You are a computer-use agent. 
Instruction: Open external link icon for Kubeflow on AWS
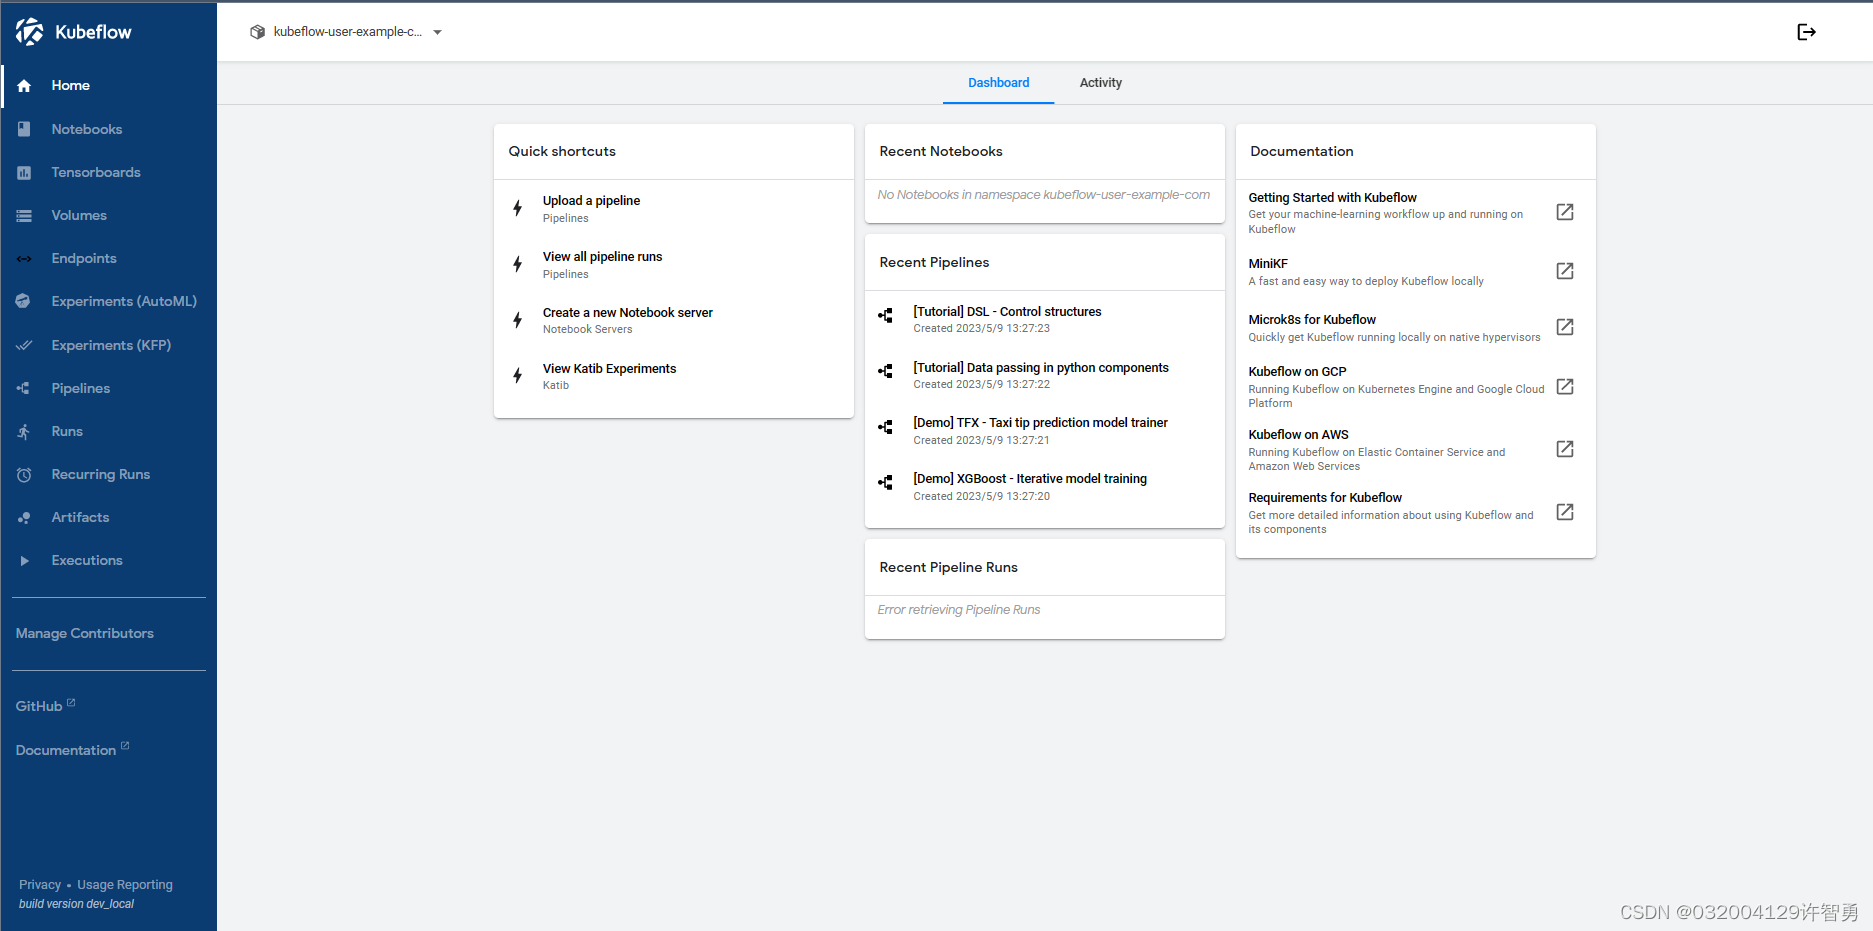pos(1565,449)
